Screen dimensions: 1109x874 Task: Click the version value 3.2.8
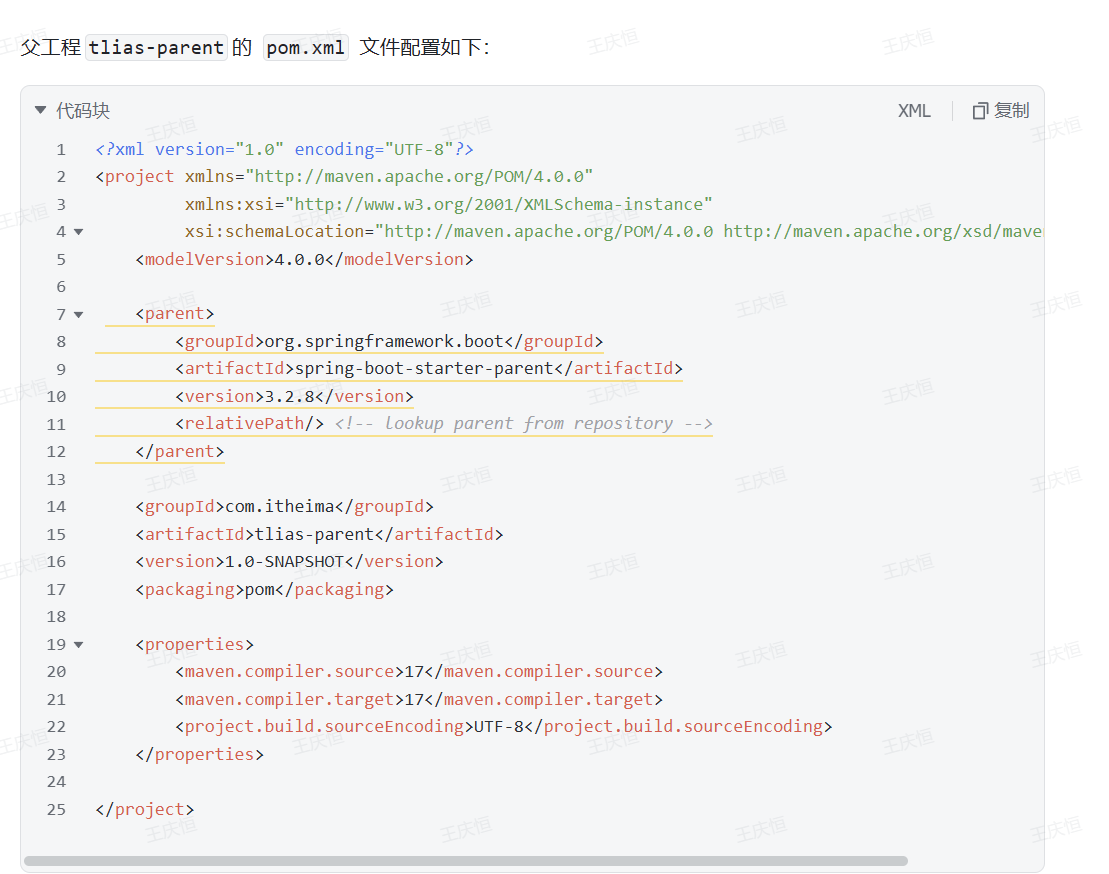pyautogui.click(x=289, y=396)
